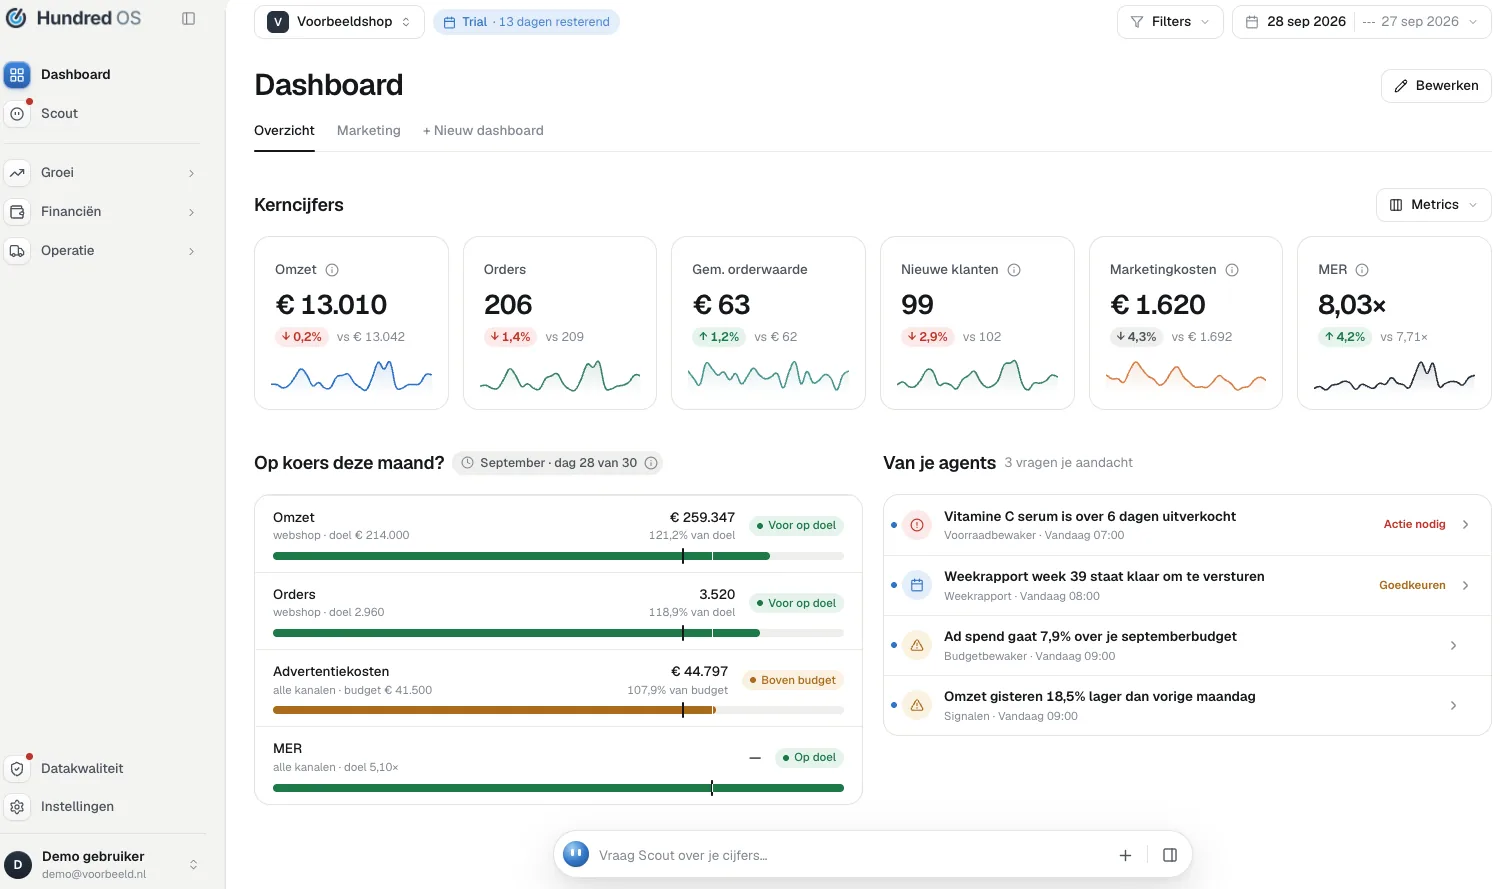1508x889 pixels.
Task: Click the Scout avatar icon in chat bar
Action: pyautogui.click(x=576, y=854)
